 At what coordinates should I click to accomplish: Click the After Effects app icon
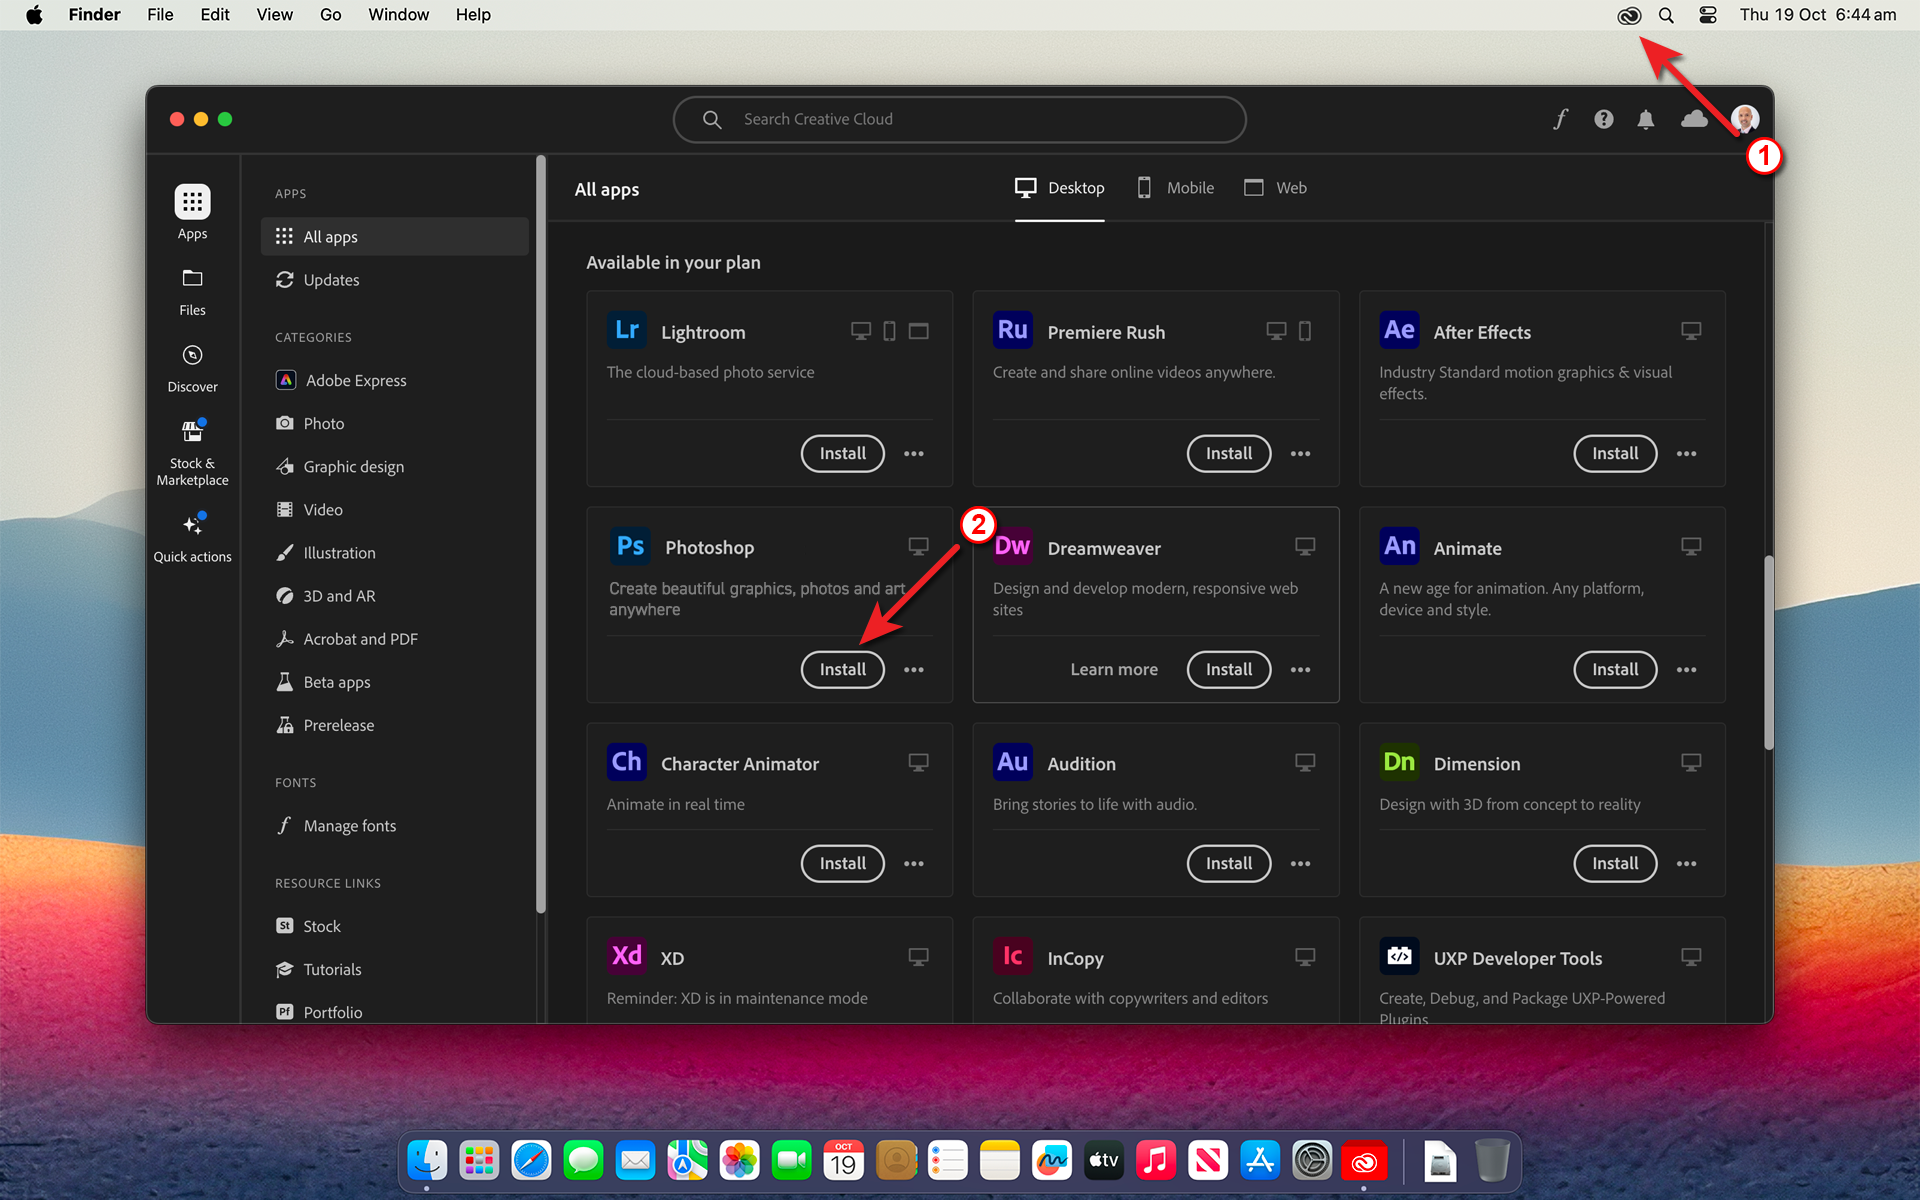pos(1399,330)
